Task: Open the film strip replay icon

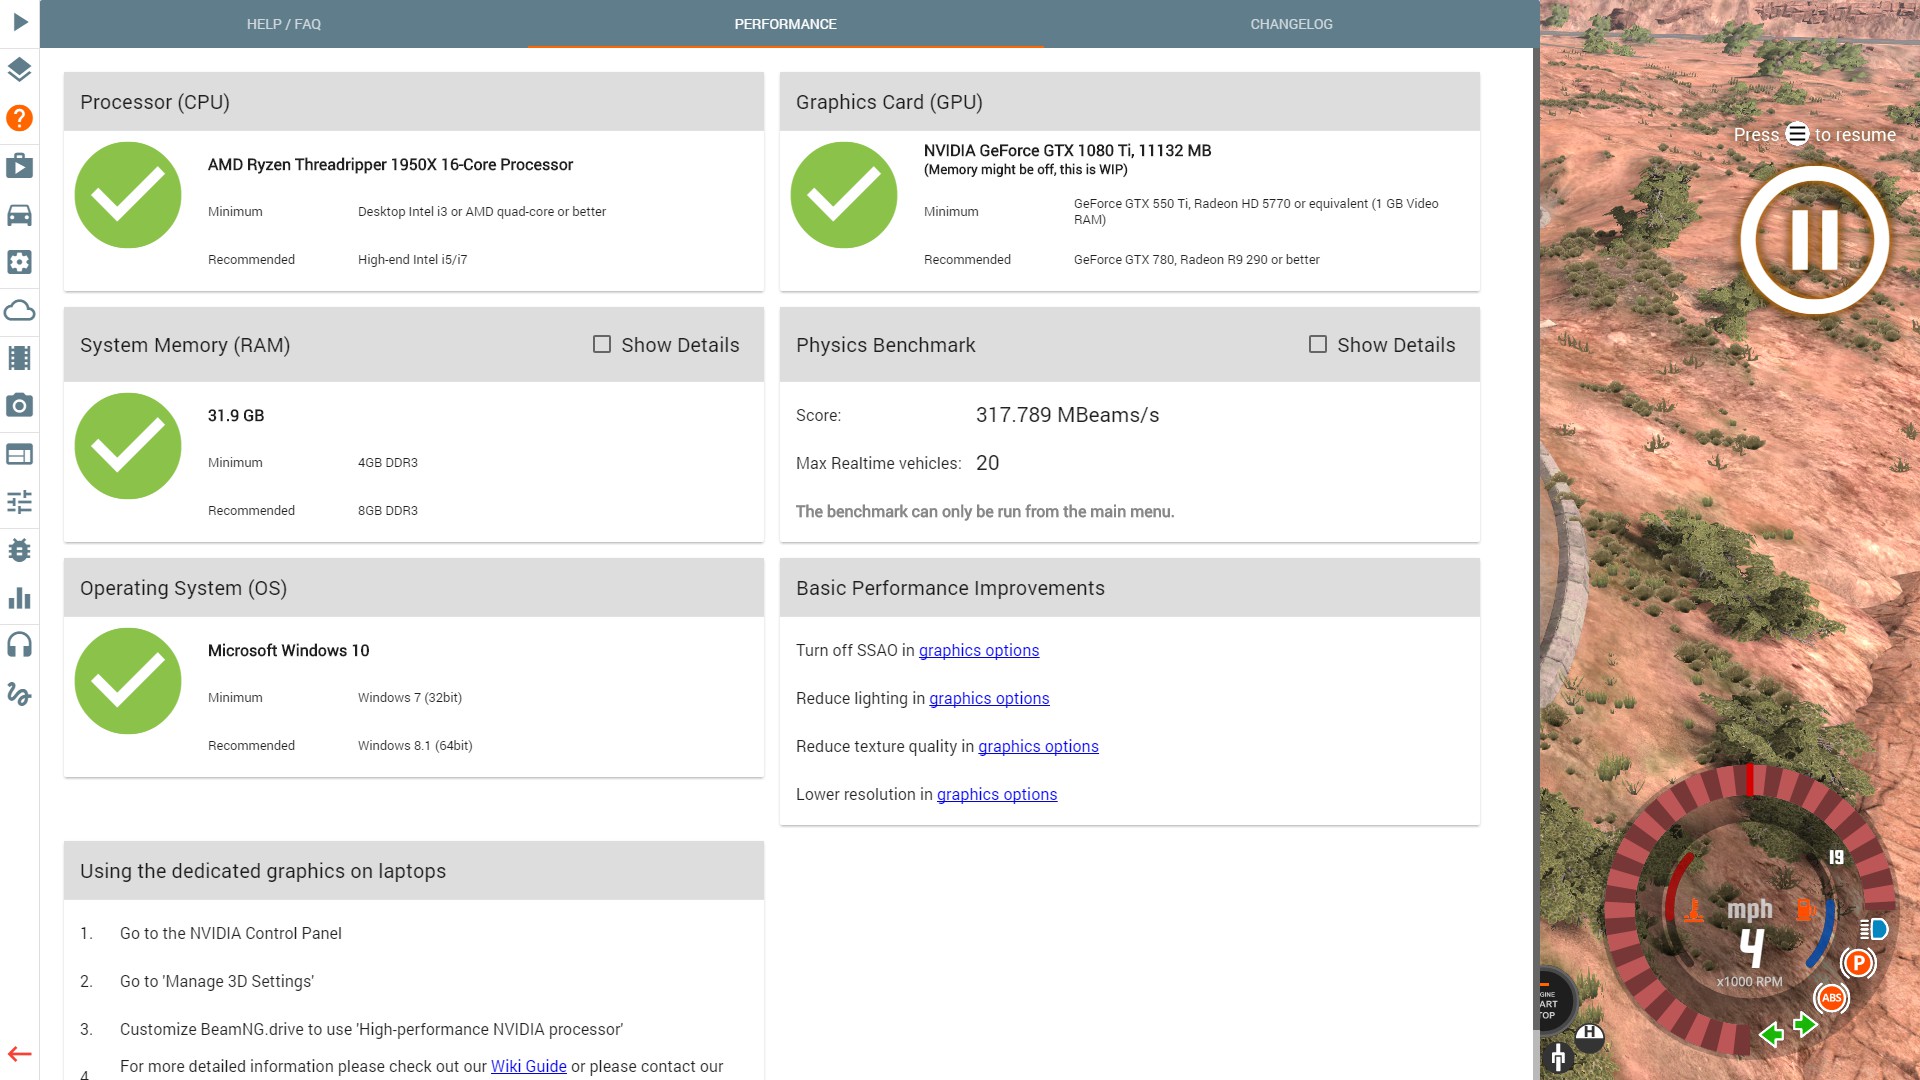Action: tap(19, 358)
